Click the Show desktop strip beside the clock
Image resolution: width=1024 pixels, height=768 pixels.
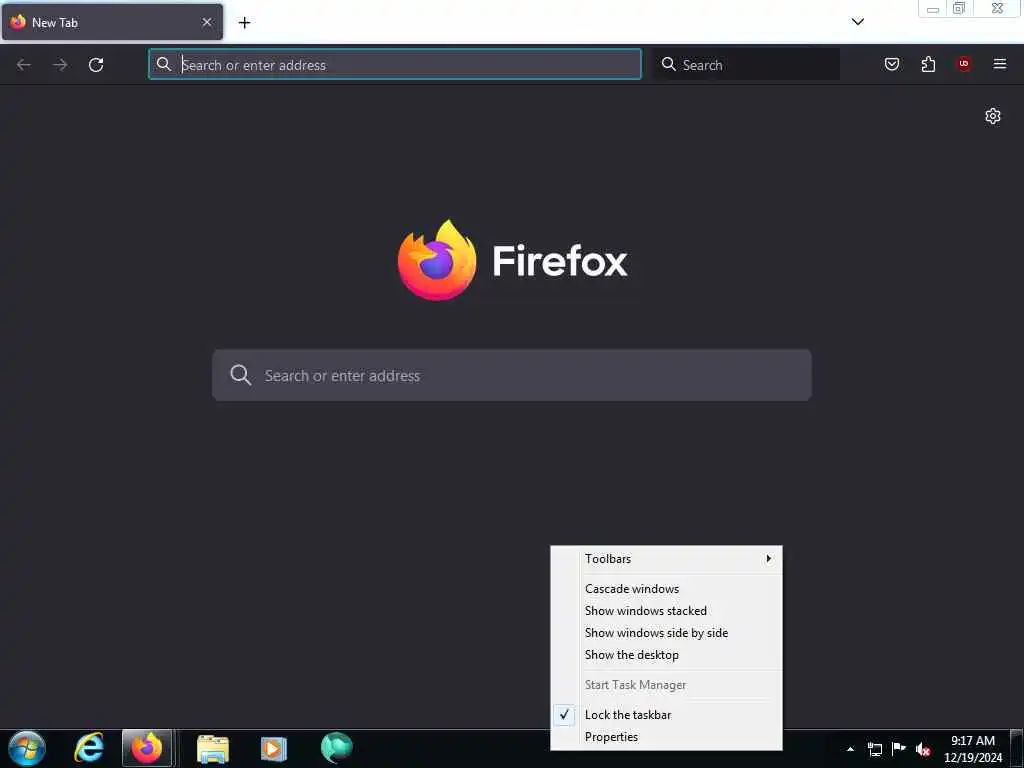[1017, 749]
